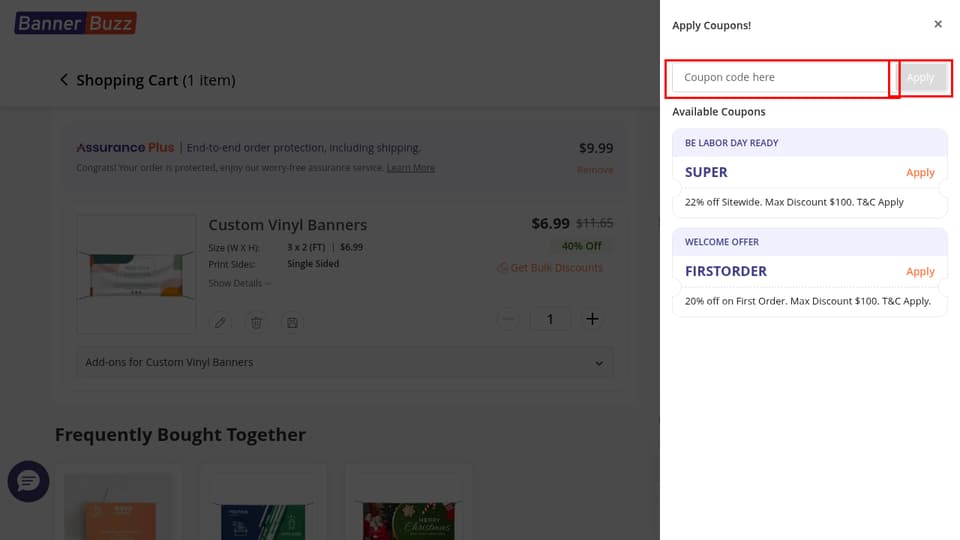Screen dimensions: 960x540
Task: Decrease quantity with minus button
Action: (x=508, y=318)
